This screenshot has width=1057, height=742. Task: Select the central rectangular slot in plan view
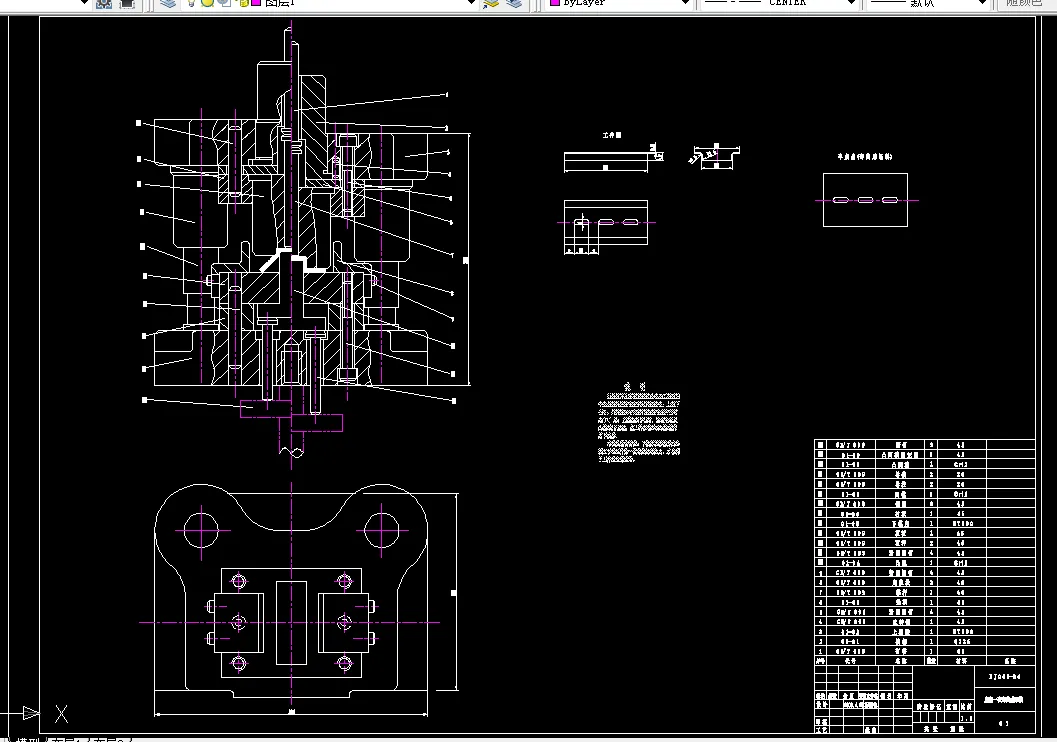[291, 623]
